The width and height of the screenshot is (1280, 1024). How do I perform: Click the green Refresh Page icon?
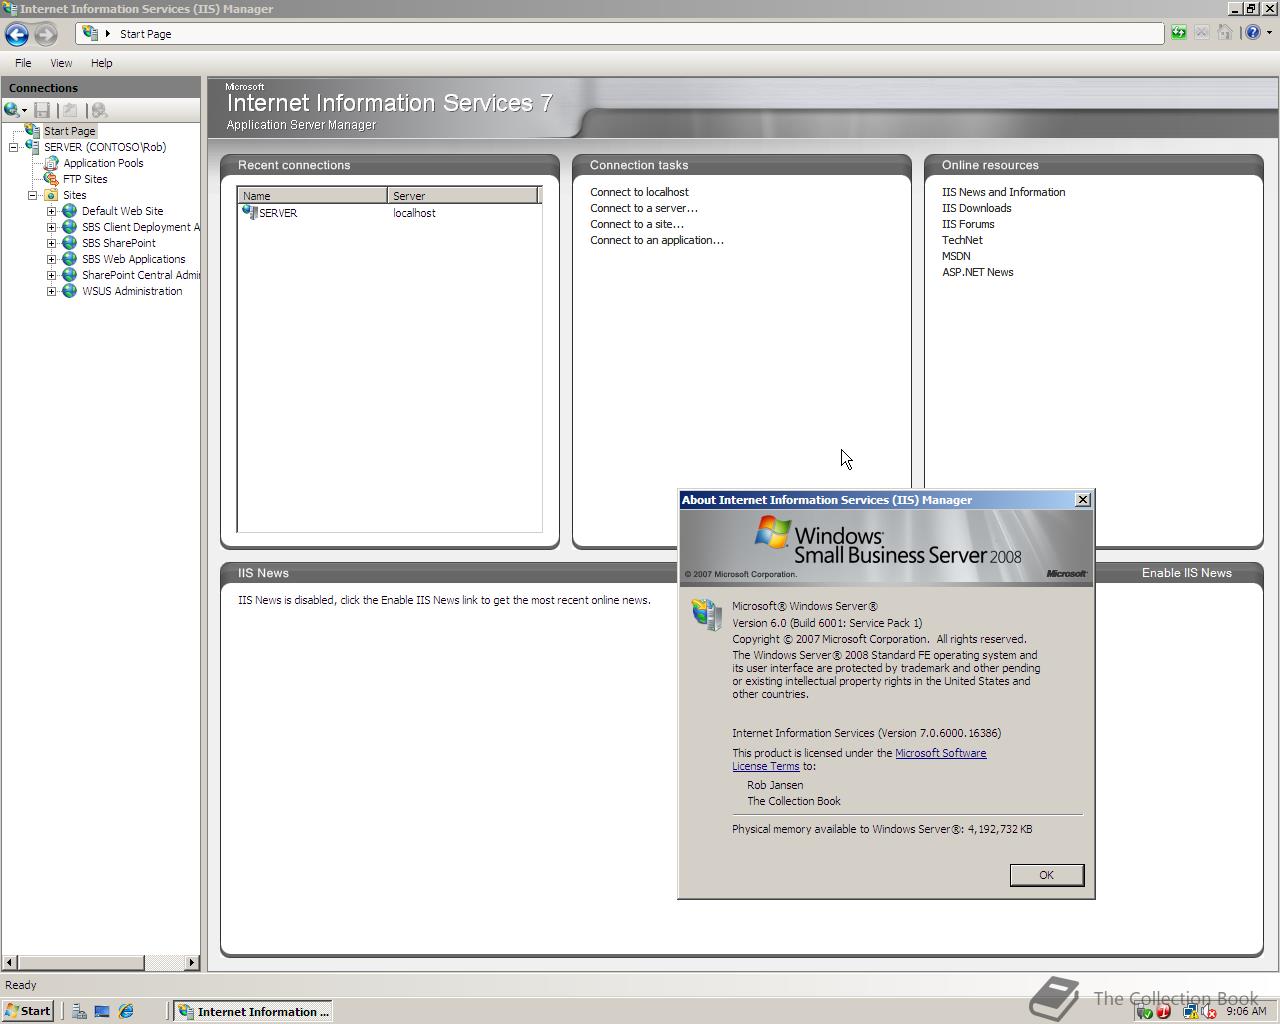pyautogui.click(x=1179, y=33)
